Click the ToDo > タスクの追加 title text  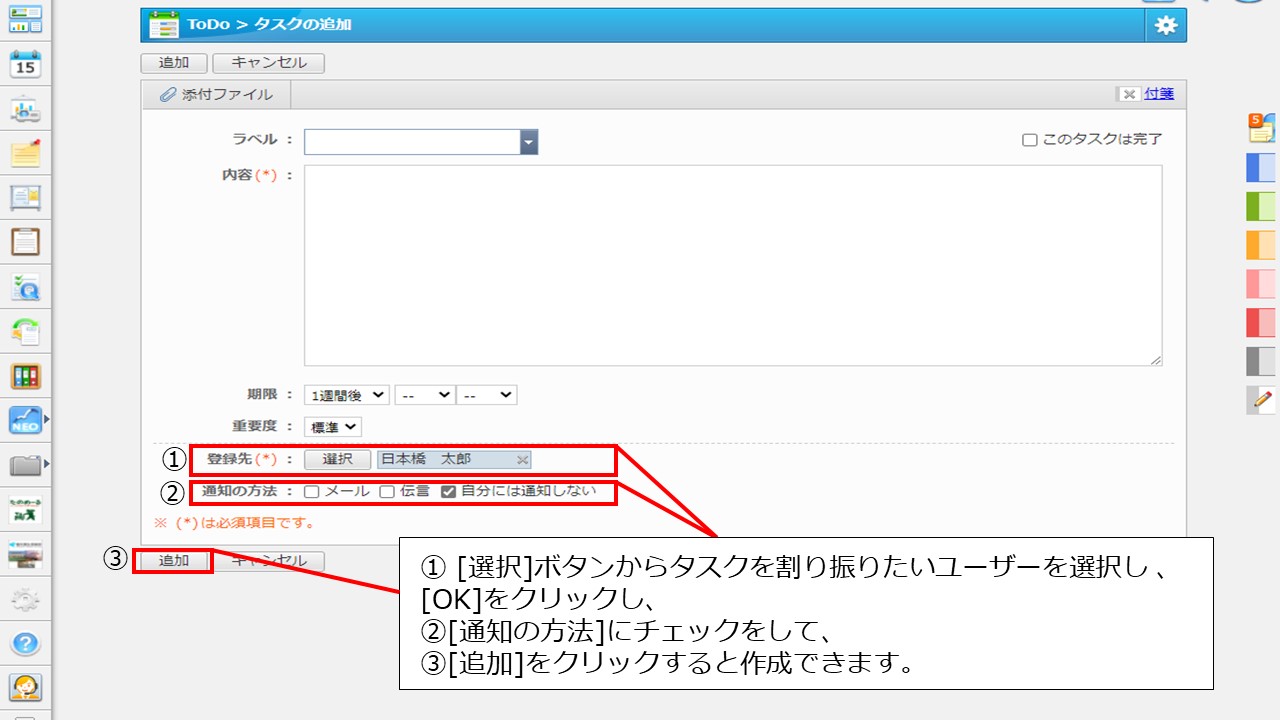269,25
